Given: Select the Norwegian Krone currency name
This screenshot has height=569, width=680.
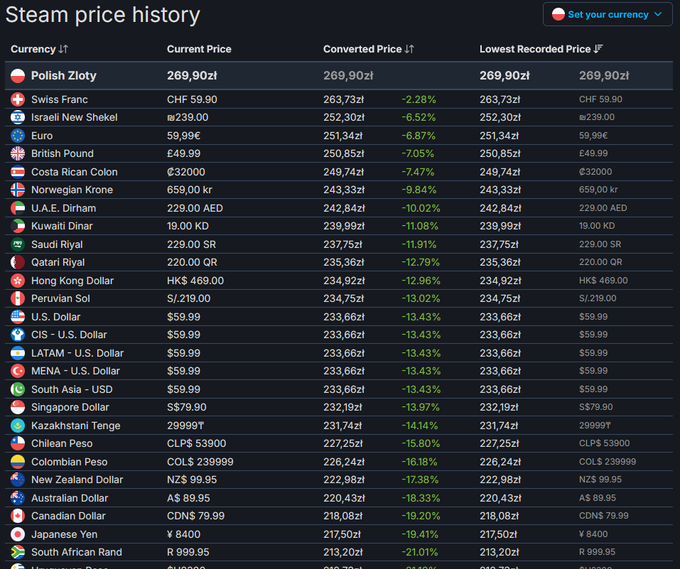Looking at the screenshot, I should 72,190.
